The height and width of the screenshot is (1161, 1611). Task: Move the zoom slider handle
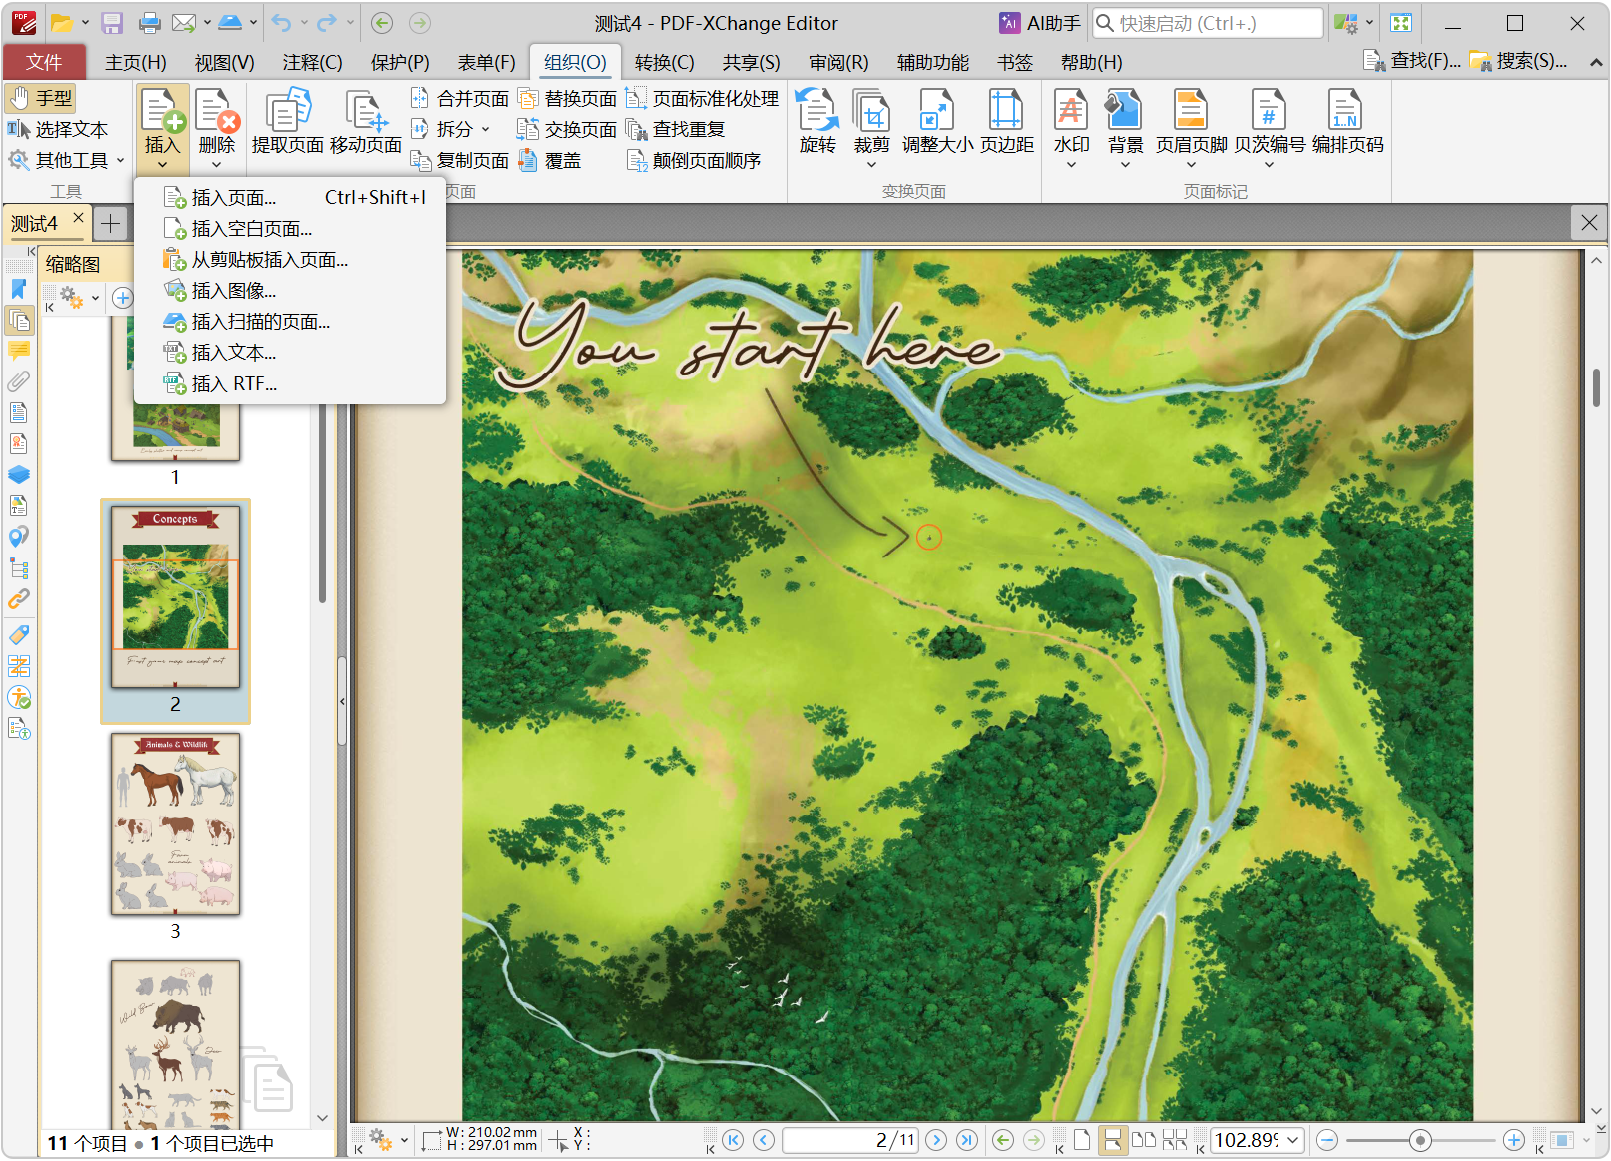(x=1420, y=1141)
